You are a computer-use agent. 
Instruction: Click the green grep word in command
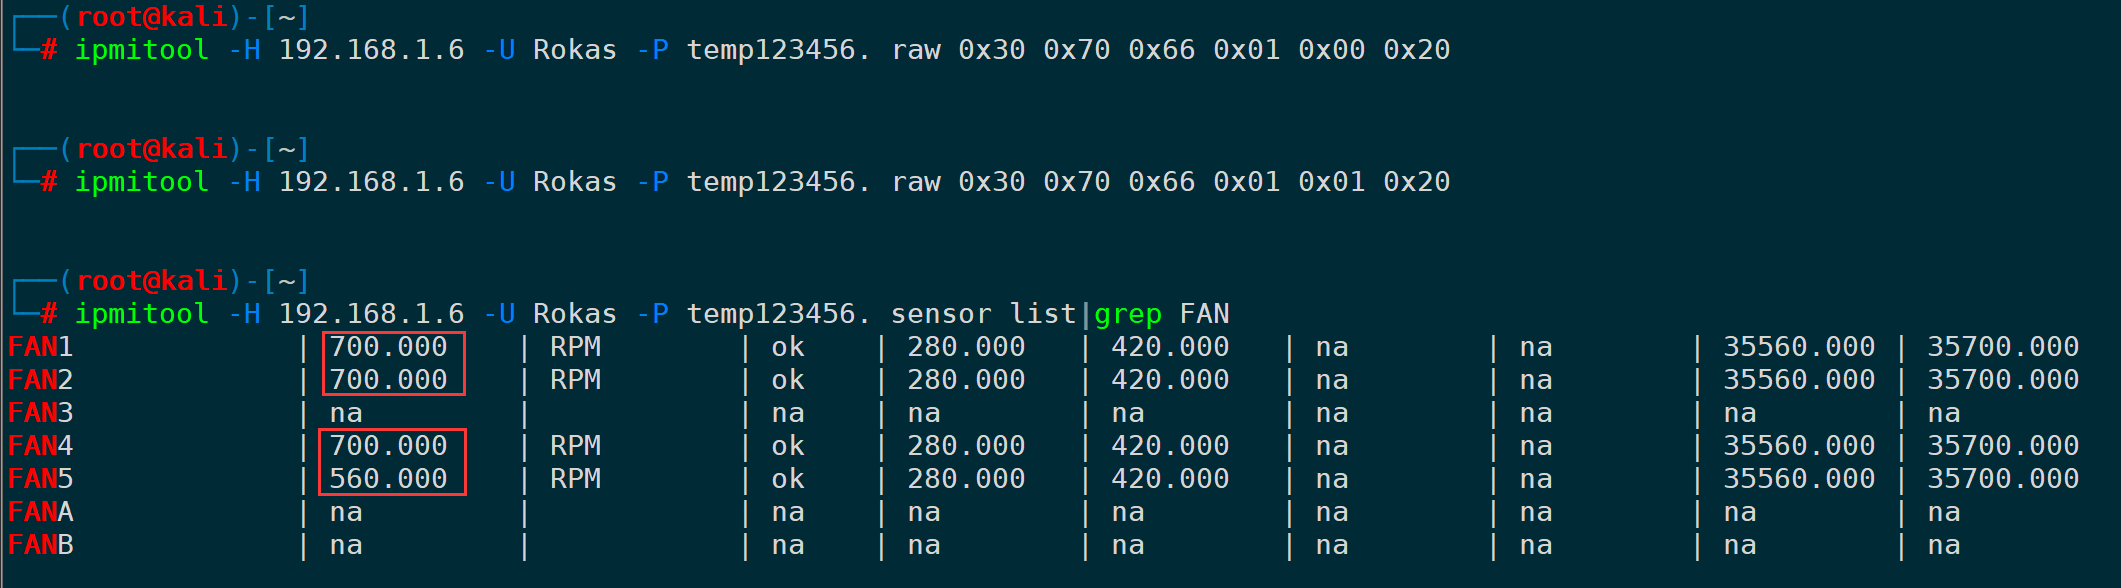tap(1128, 314)
